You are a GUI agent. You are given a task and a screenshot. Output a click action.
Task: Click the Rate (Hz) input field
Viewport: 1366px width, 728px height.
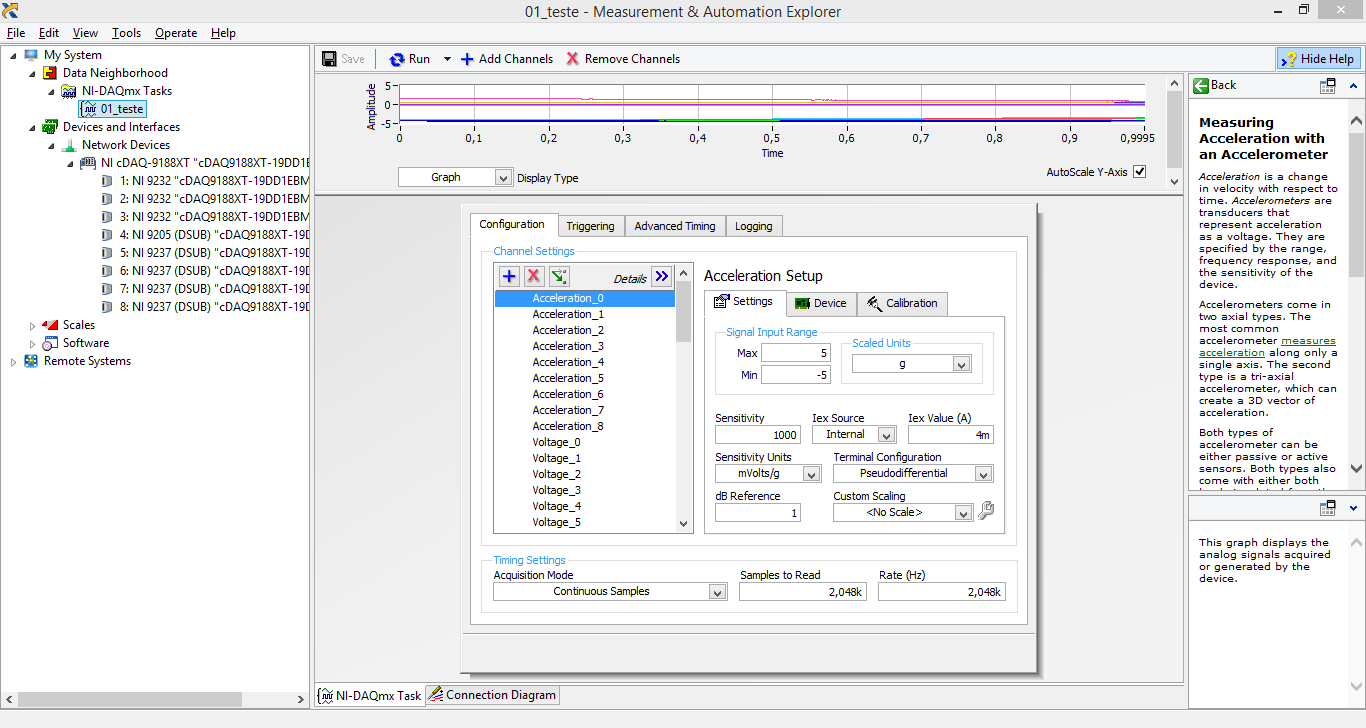coord(941,592)
